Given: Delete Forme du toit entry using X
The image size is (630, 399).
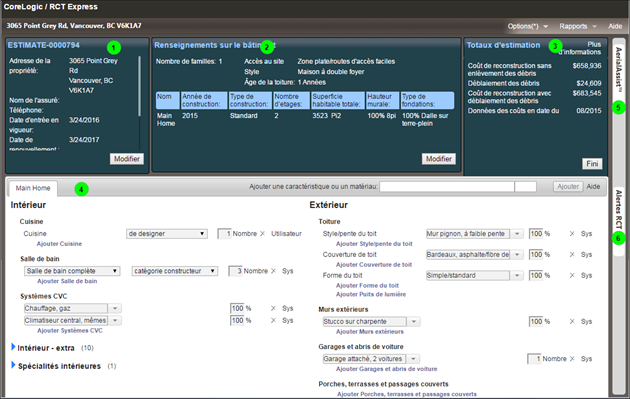Looking at the screenshot, I should point(572,275).
